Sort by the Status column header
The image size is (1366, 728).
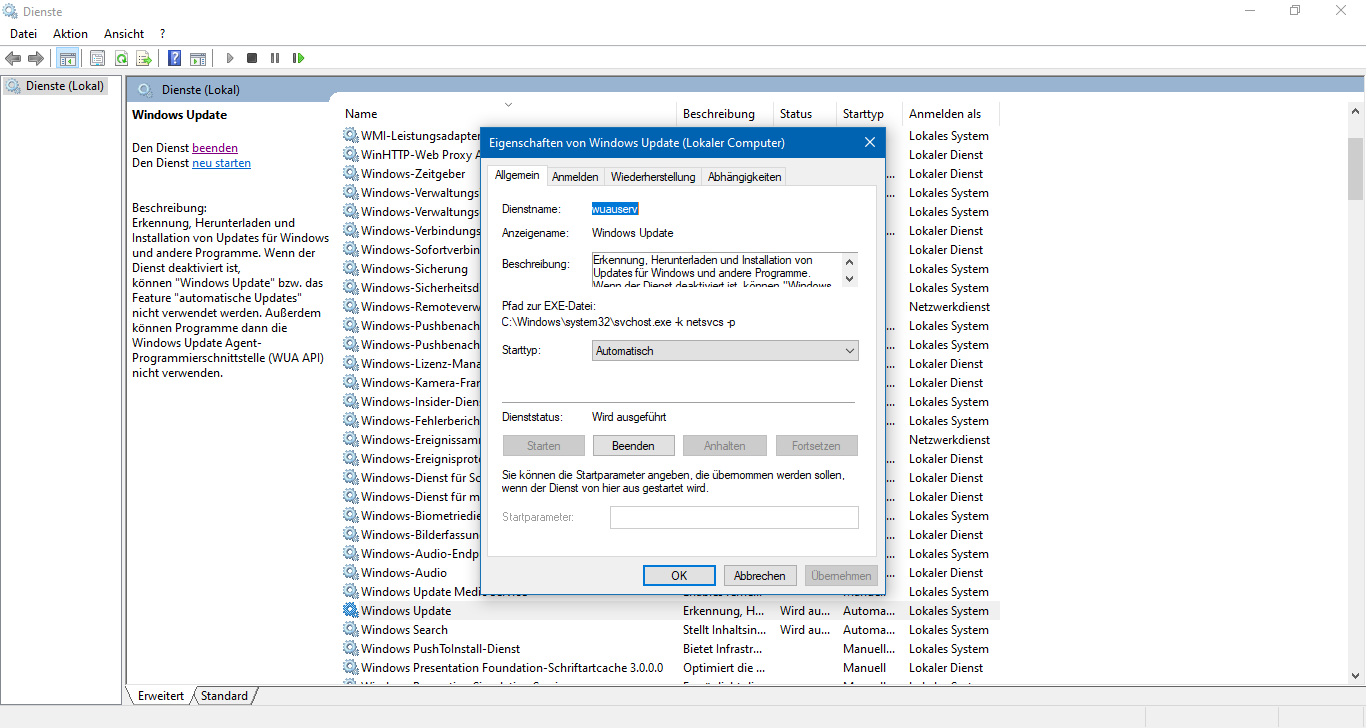(x=806, y=114)
